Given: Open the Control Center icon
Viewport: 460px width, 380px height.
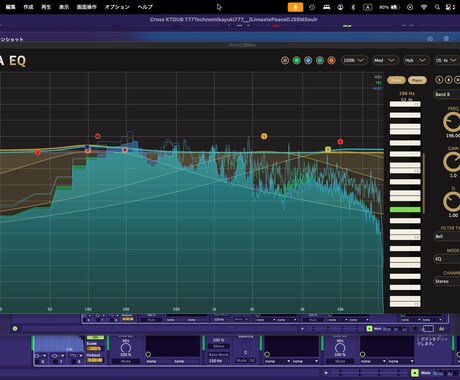Looking at the screenshot, I should pos(450,7).
